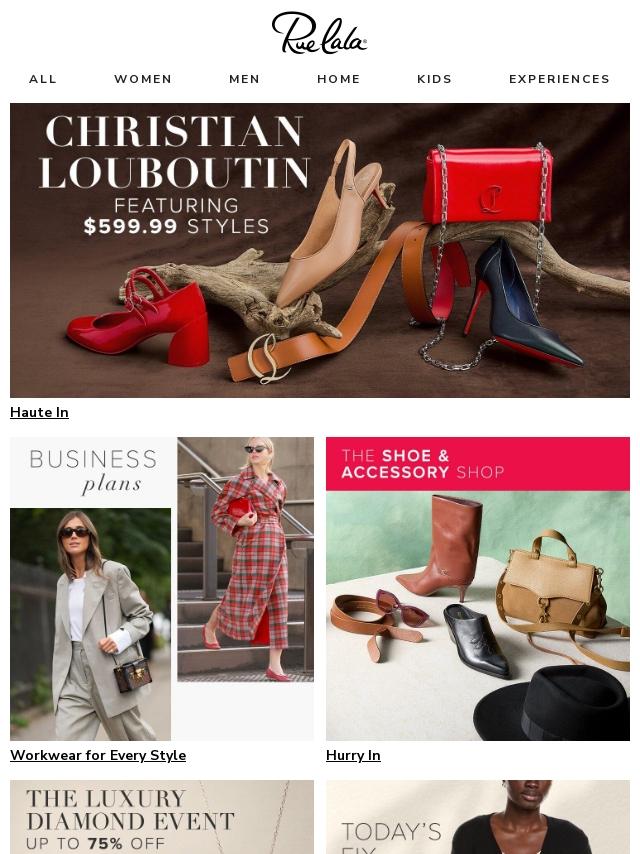This screenshot has width=640, height=854.
Task: Click the red Louboutin handbag in banner
Action: click(488, 185)
